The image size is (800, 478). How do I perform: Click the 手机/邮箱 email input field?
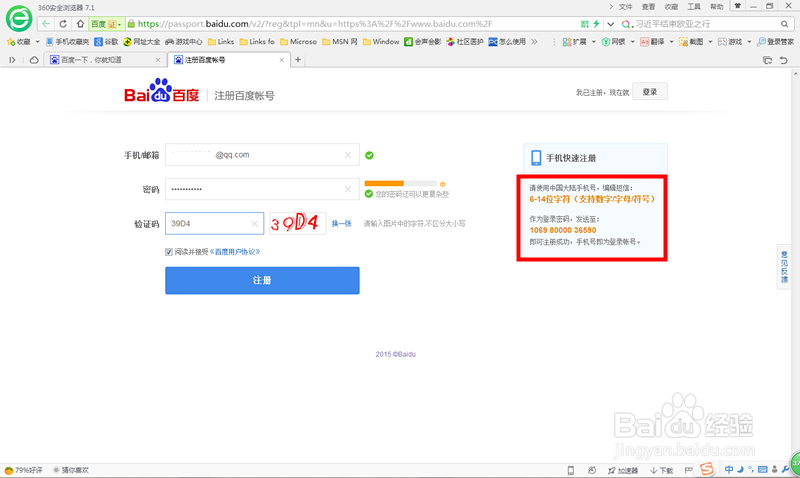(x=262, y=155)
